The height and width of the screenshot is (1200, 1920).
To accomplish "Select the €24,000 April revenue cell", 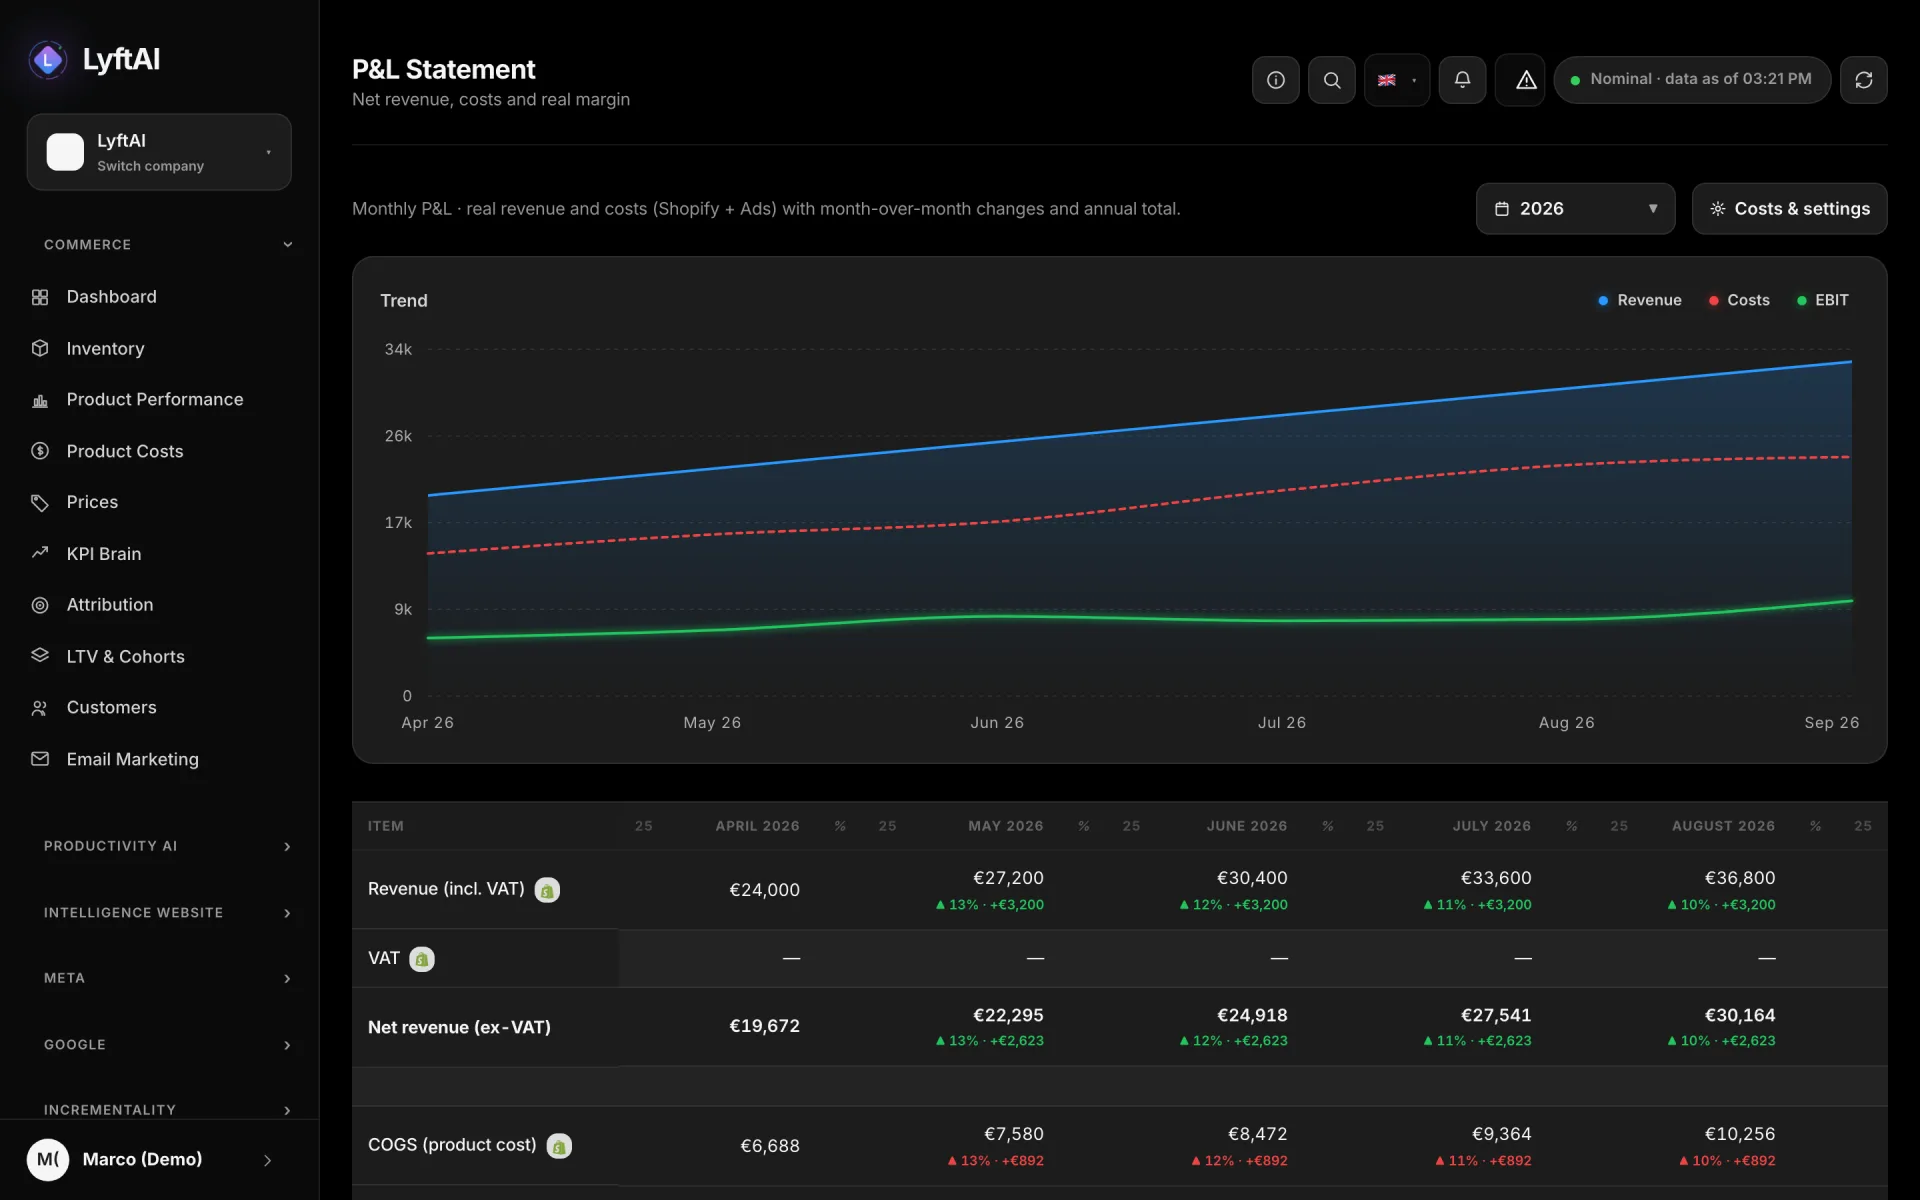I will click(764, 890).
